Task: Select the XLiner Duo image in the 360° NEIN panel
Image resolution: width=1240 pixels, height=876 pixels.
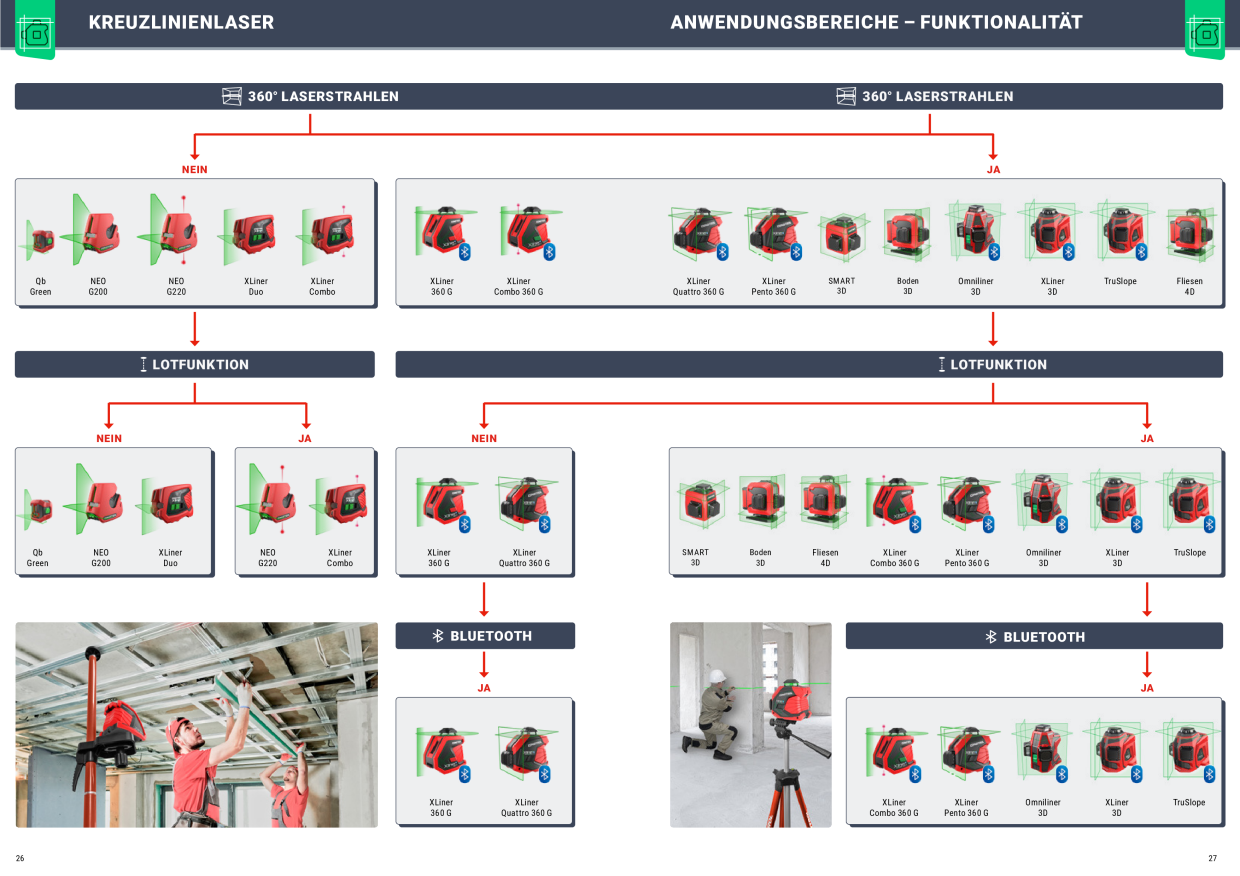Action: pyautogui.click(x=247, y=236)
